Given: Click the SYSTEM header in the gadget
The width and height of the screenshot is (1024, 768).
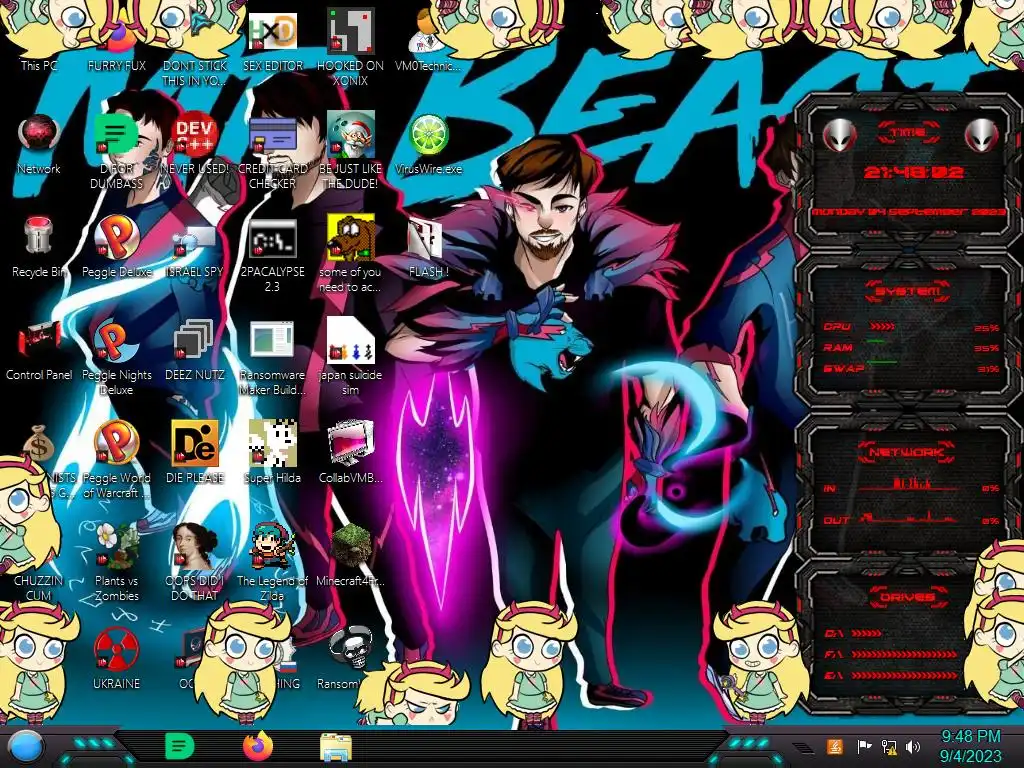Looking at the screenshot, I should tap(908, 291).
